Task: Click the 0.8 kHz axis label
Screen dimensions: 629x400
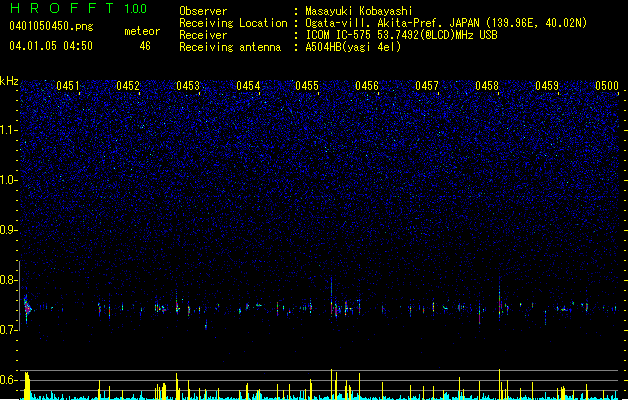Action: click(x=9, y=280)
